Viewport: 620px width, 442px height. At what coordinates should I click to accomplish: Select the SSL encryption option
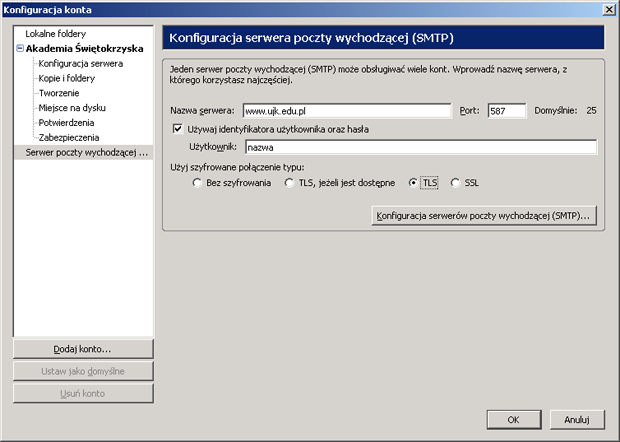tap(457, 183)
